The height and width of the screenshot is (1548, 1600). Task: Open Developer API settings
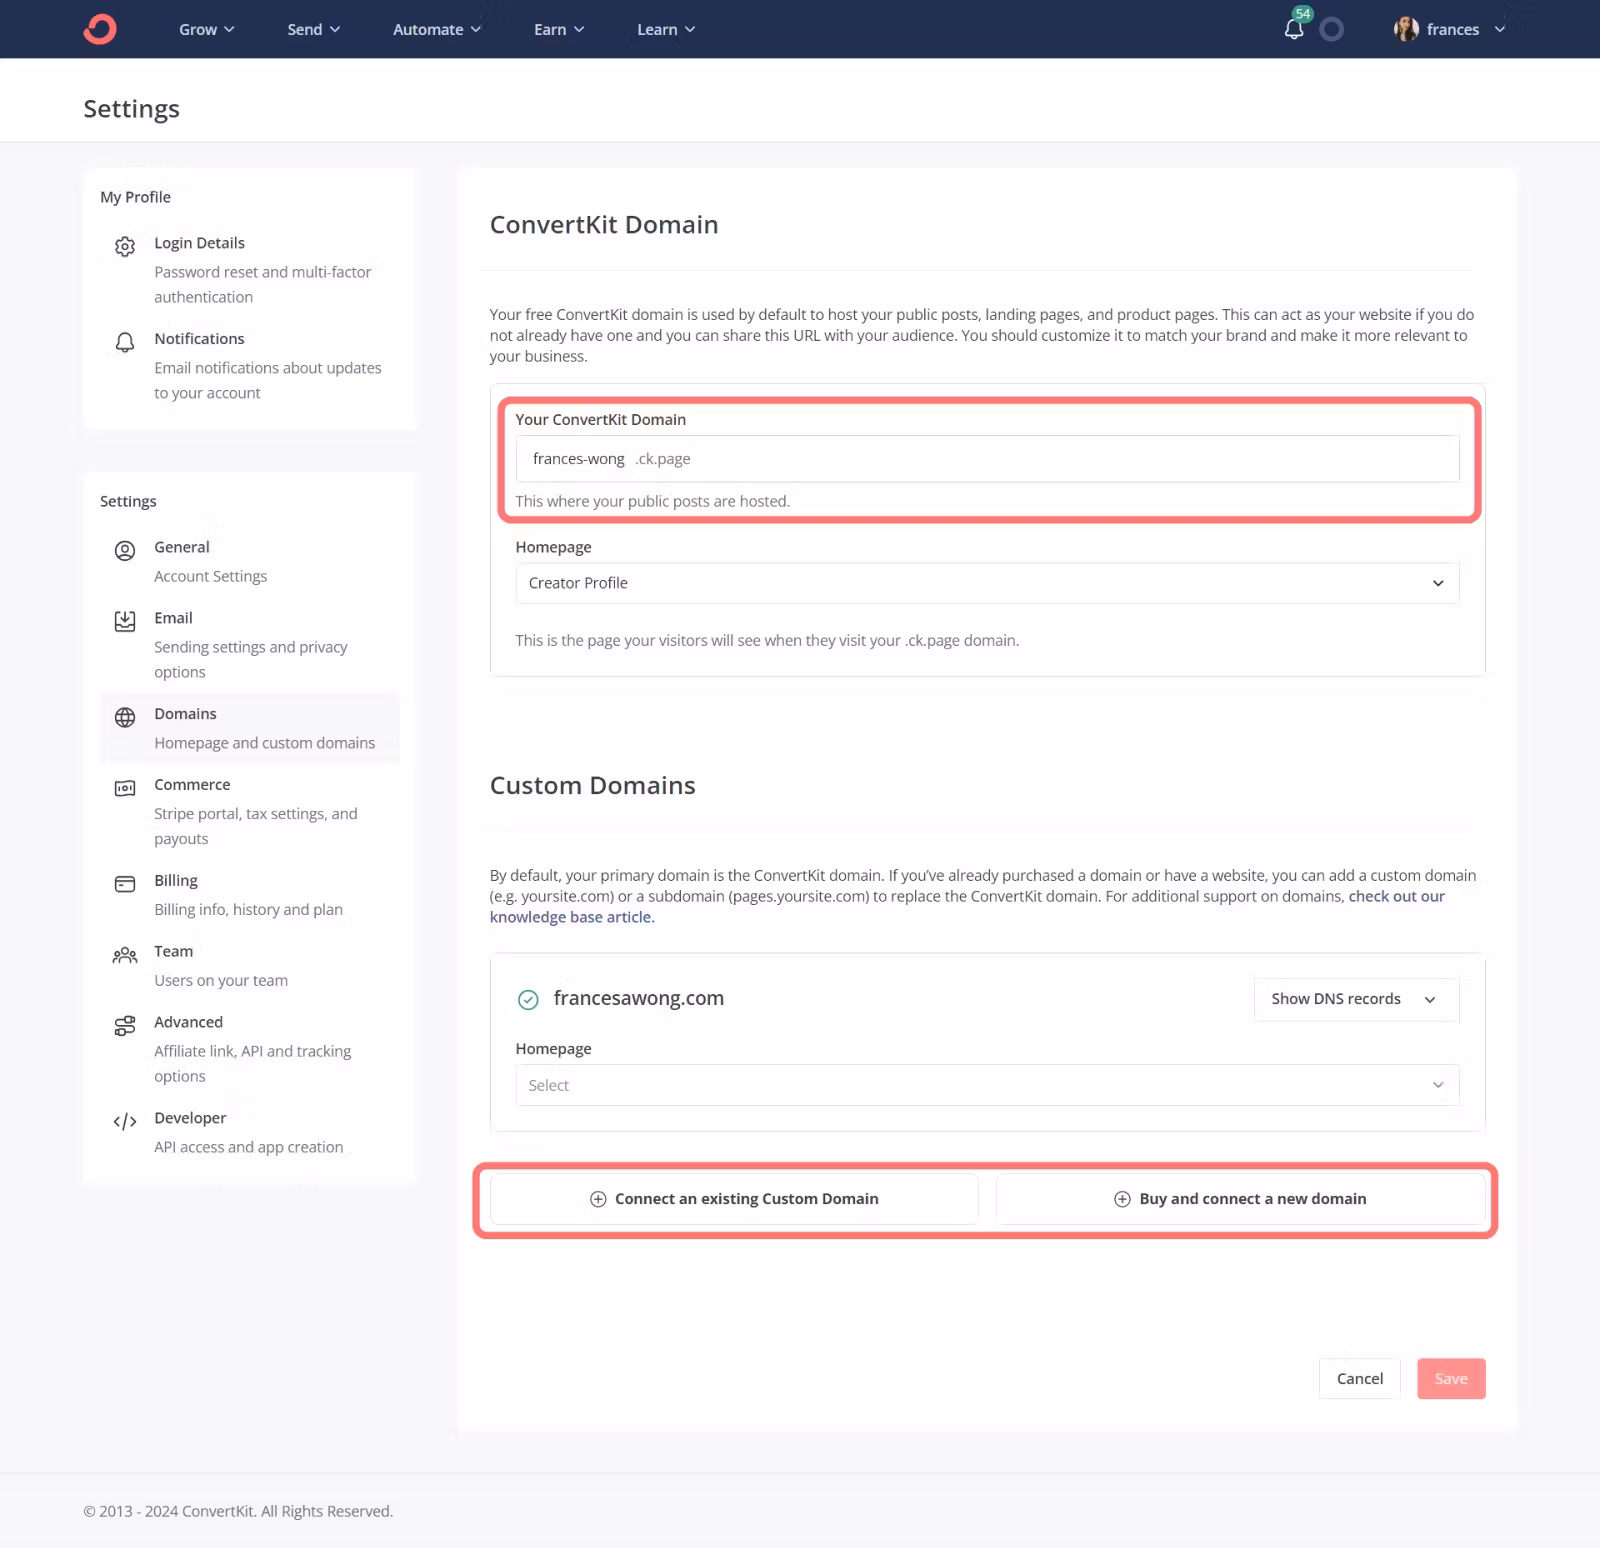(250, 1132)
